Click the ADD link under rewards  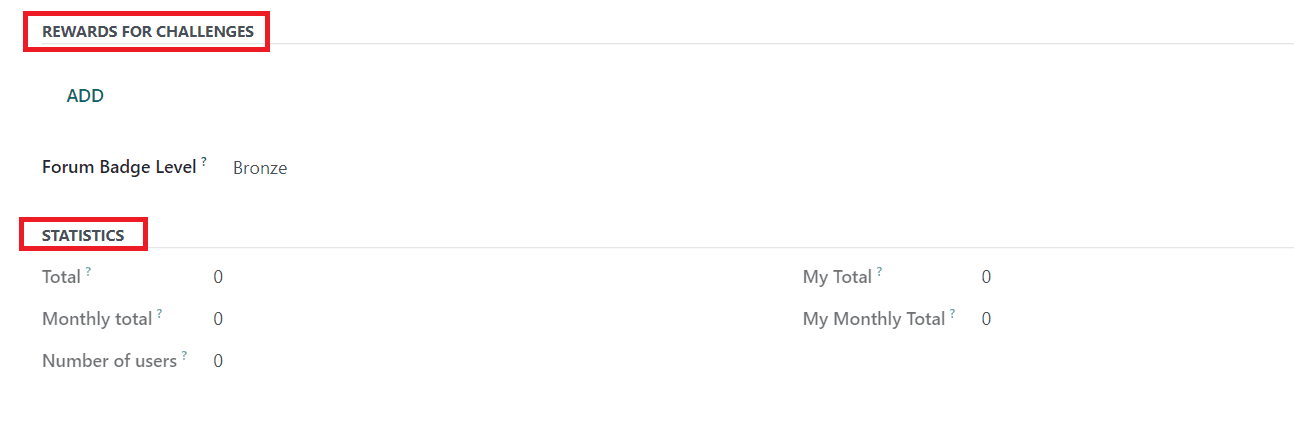pos(85,96)
